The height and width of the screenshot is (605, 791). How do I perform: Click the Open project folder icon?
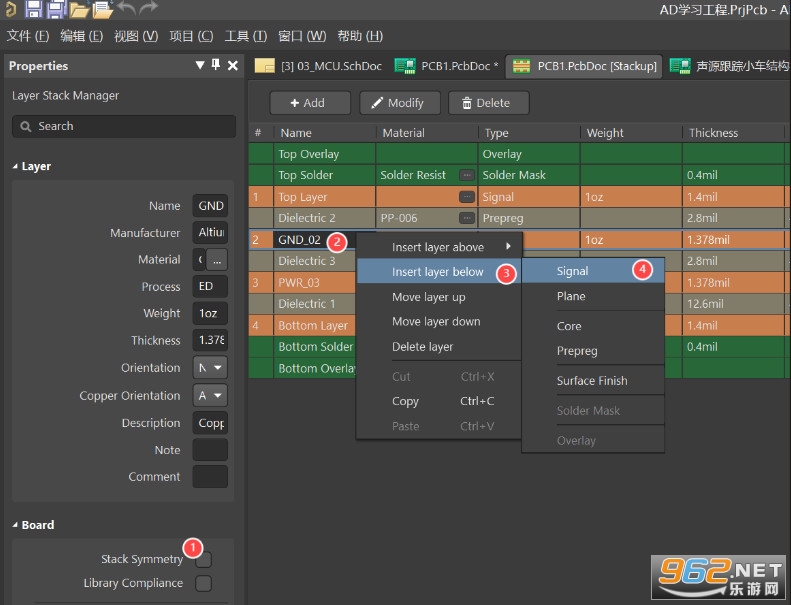pos(102,9)
